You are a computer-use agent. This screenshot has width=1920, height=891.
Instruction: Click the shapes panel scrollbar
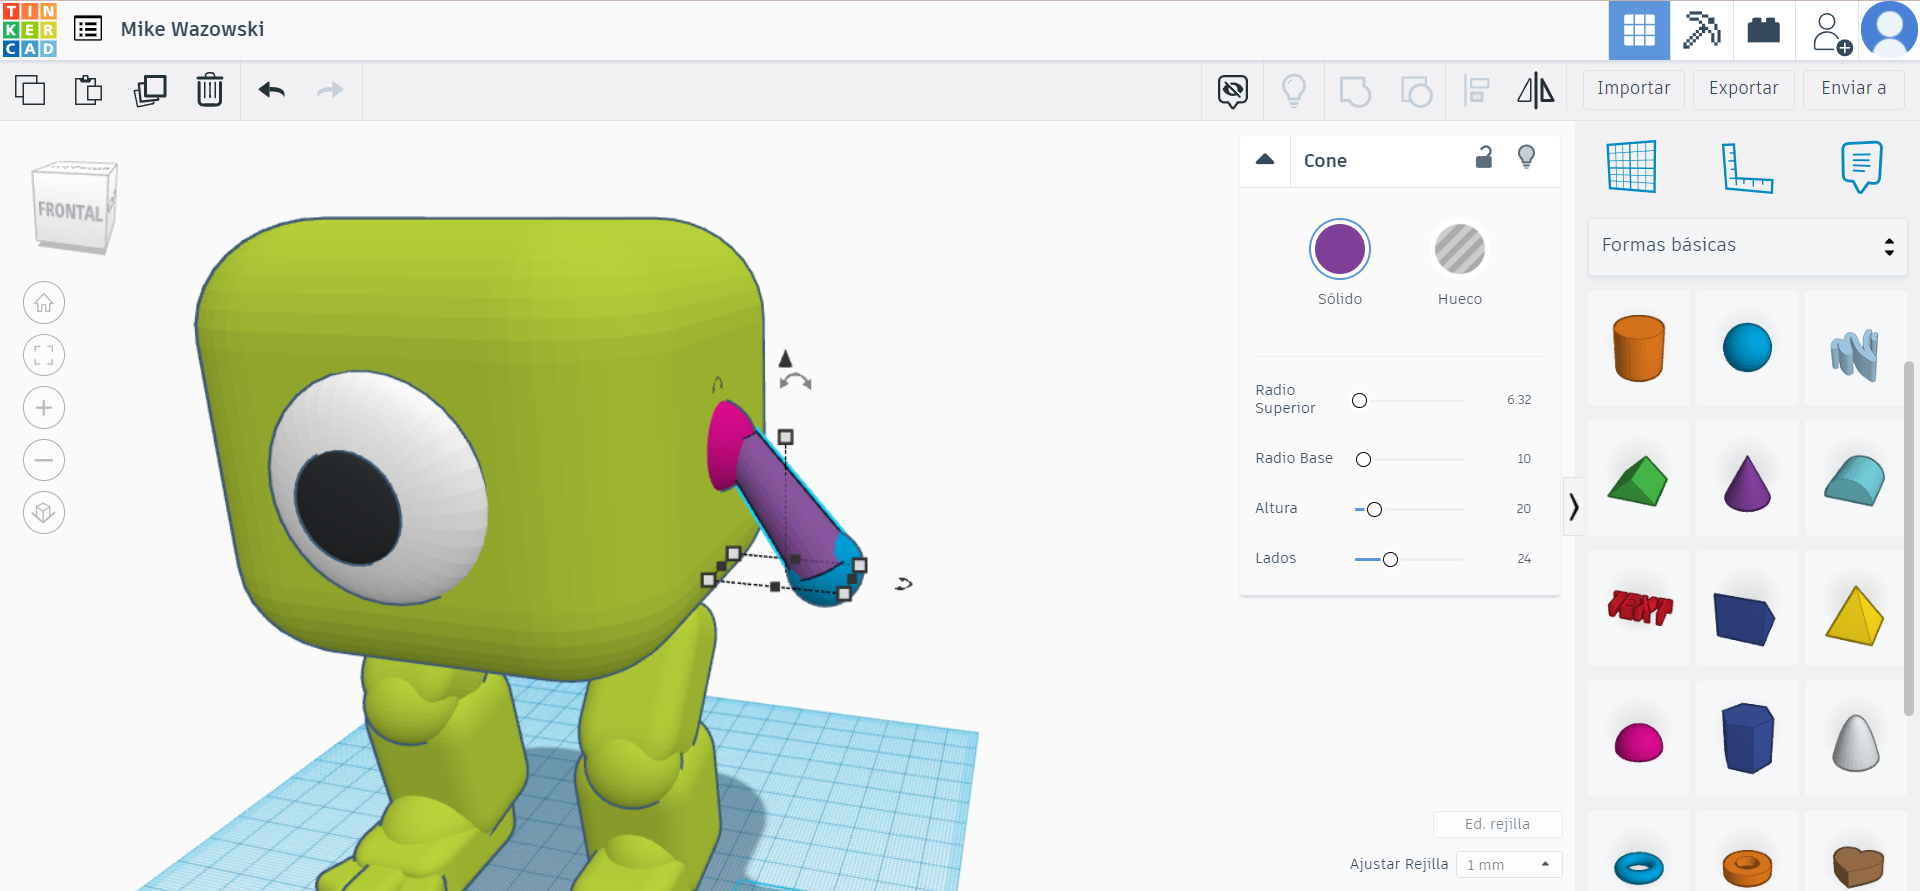coord(1909,538)
